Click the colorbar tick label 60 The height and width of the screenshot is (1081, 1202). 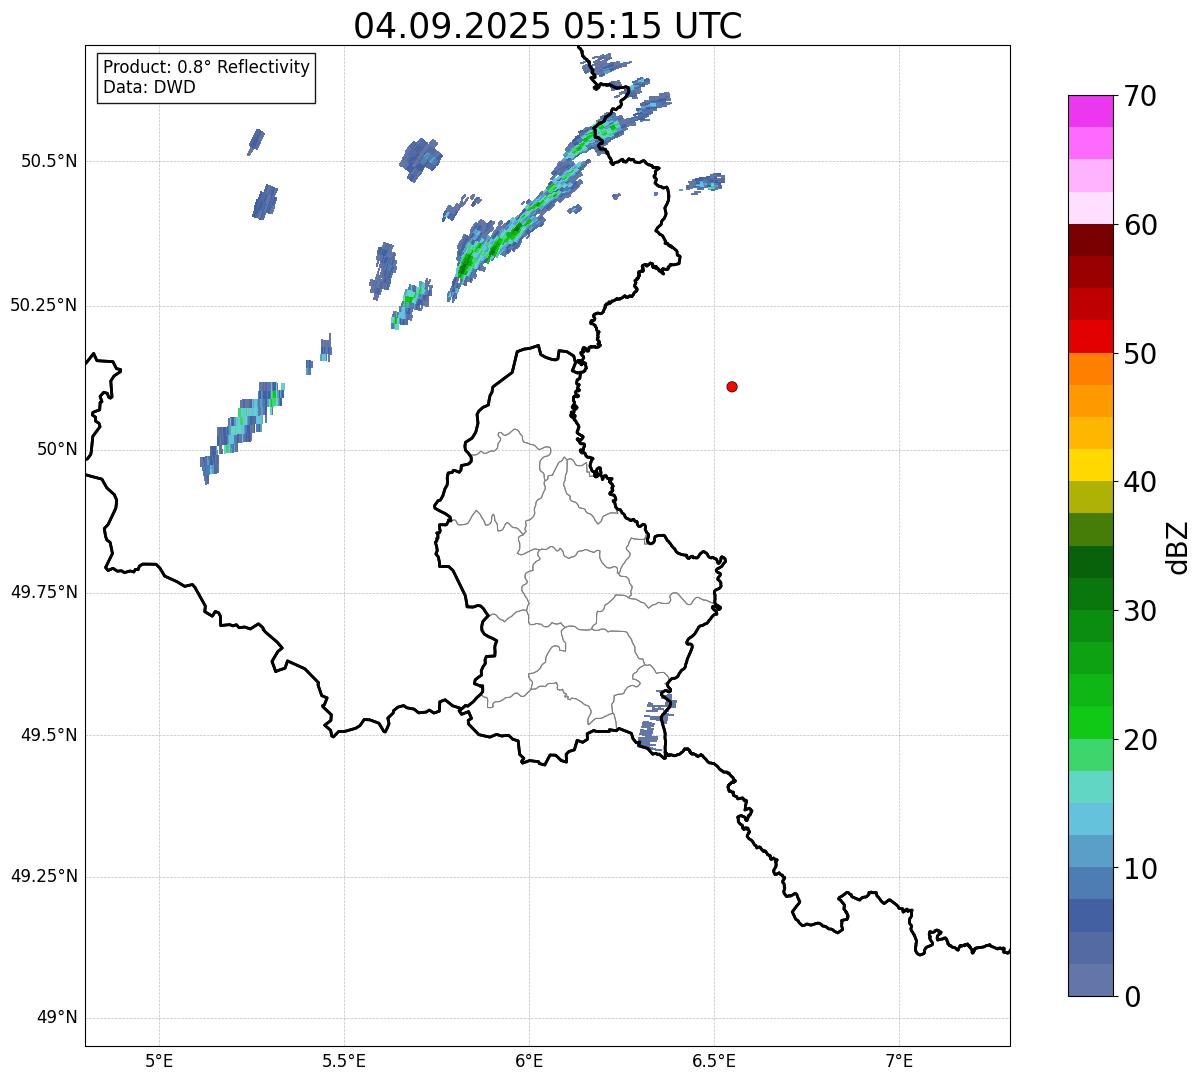(x=1140, y=225)
